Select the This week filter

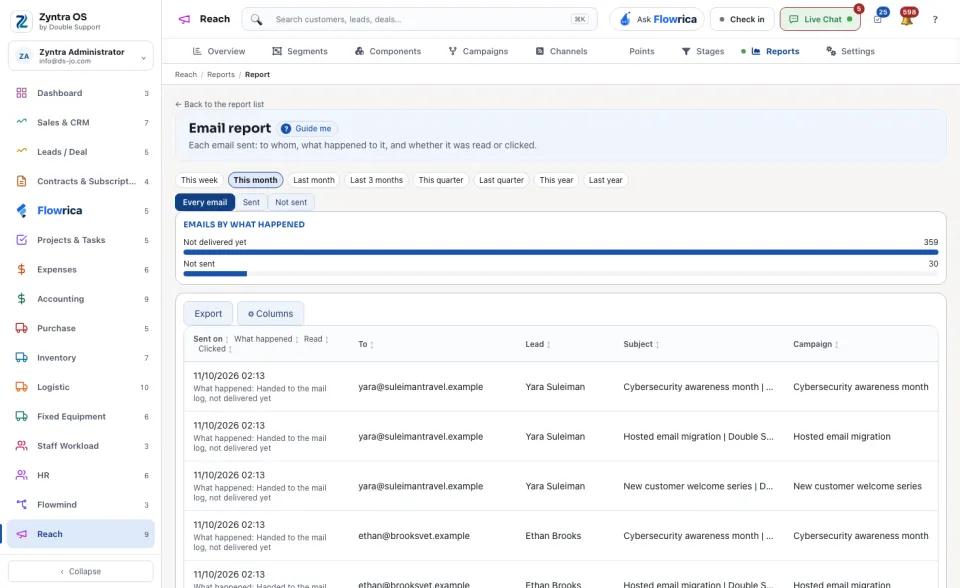(199, 180)
